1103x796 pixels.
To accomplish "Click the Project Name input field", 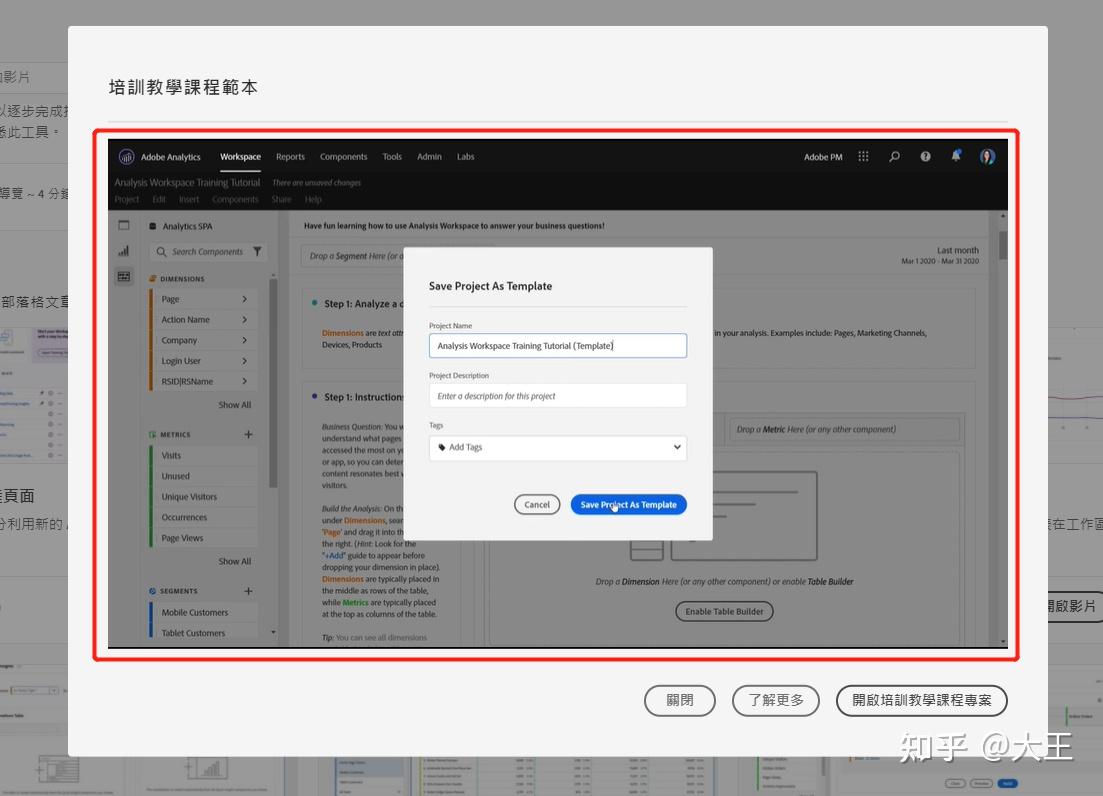I will point(557,345).
